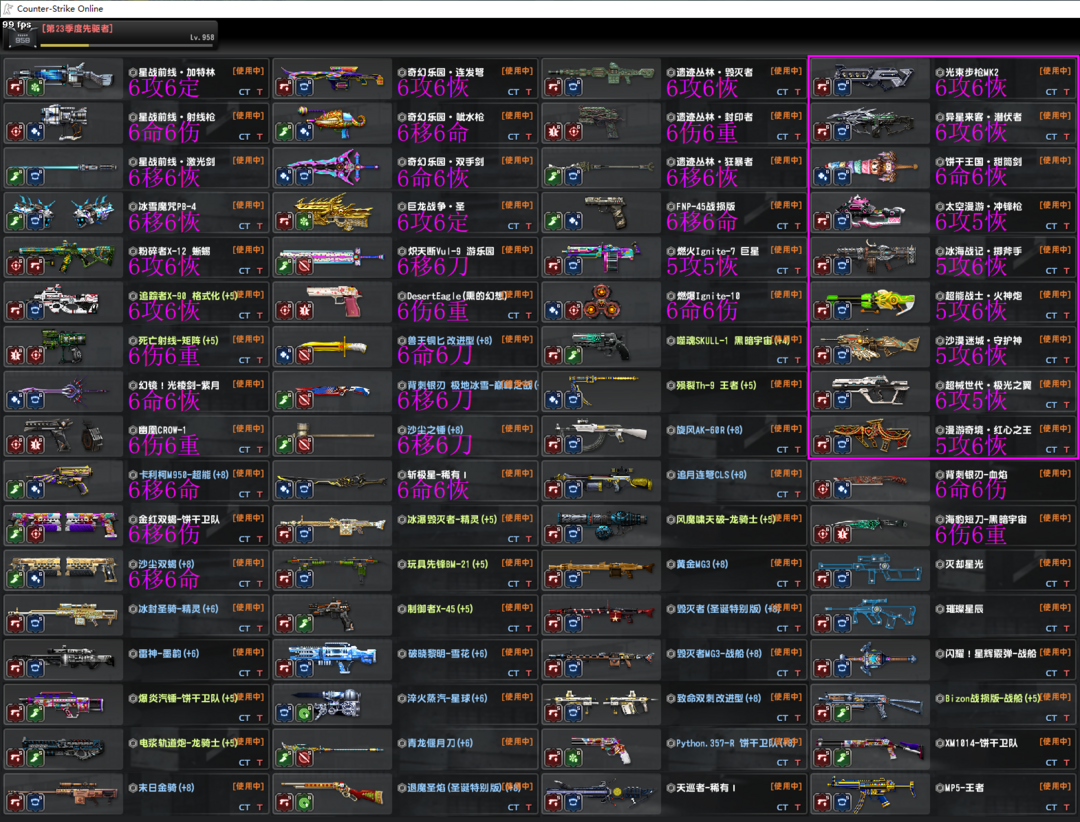Viewport: 1080px width, 822px height.
Task: Click the Counter-Strike Online window title text
Action: 60,9
